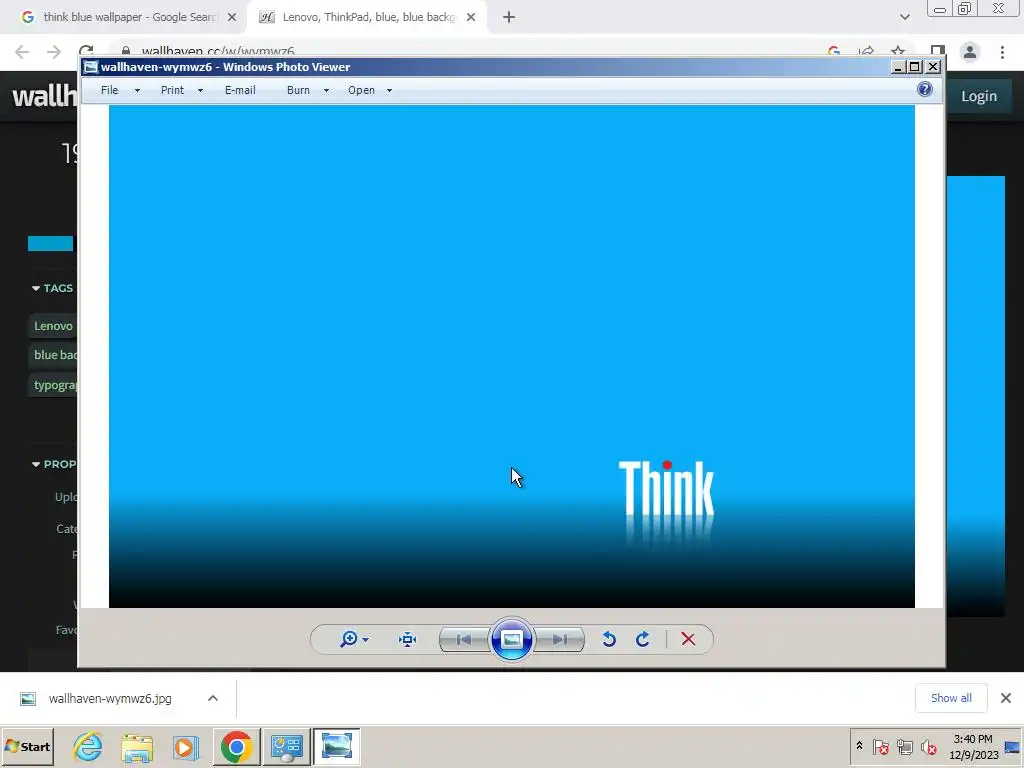Expand the Print dropdown arrow
Screen dimensions: 1024x768
(200, 91)
